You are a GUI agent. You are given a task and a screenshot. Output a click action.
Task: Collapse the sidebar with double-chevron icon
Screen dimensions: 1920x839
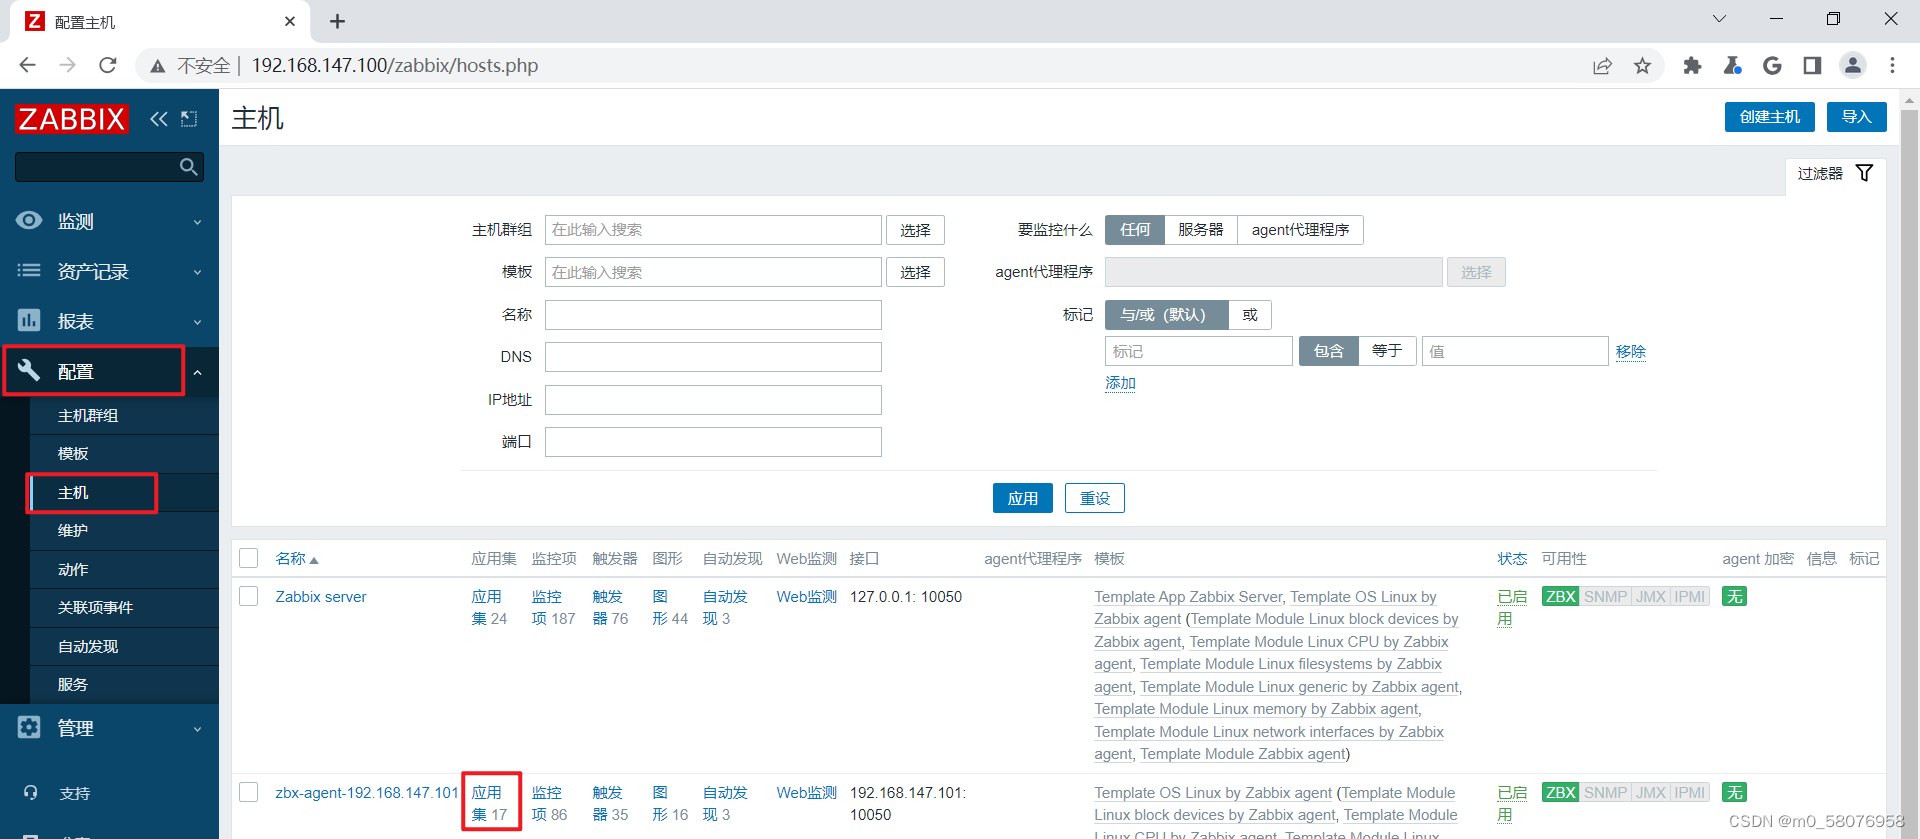(x=159, y=119)
